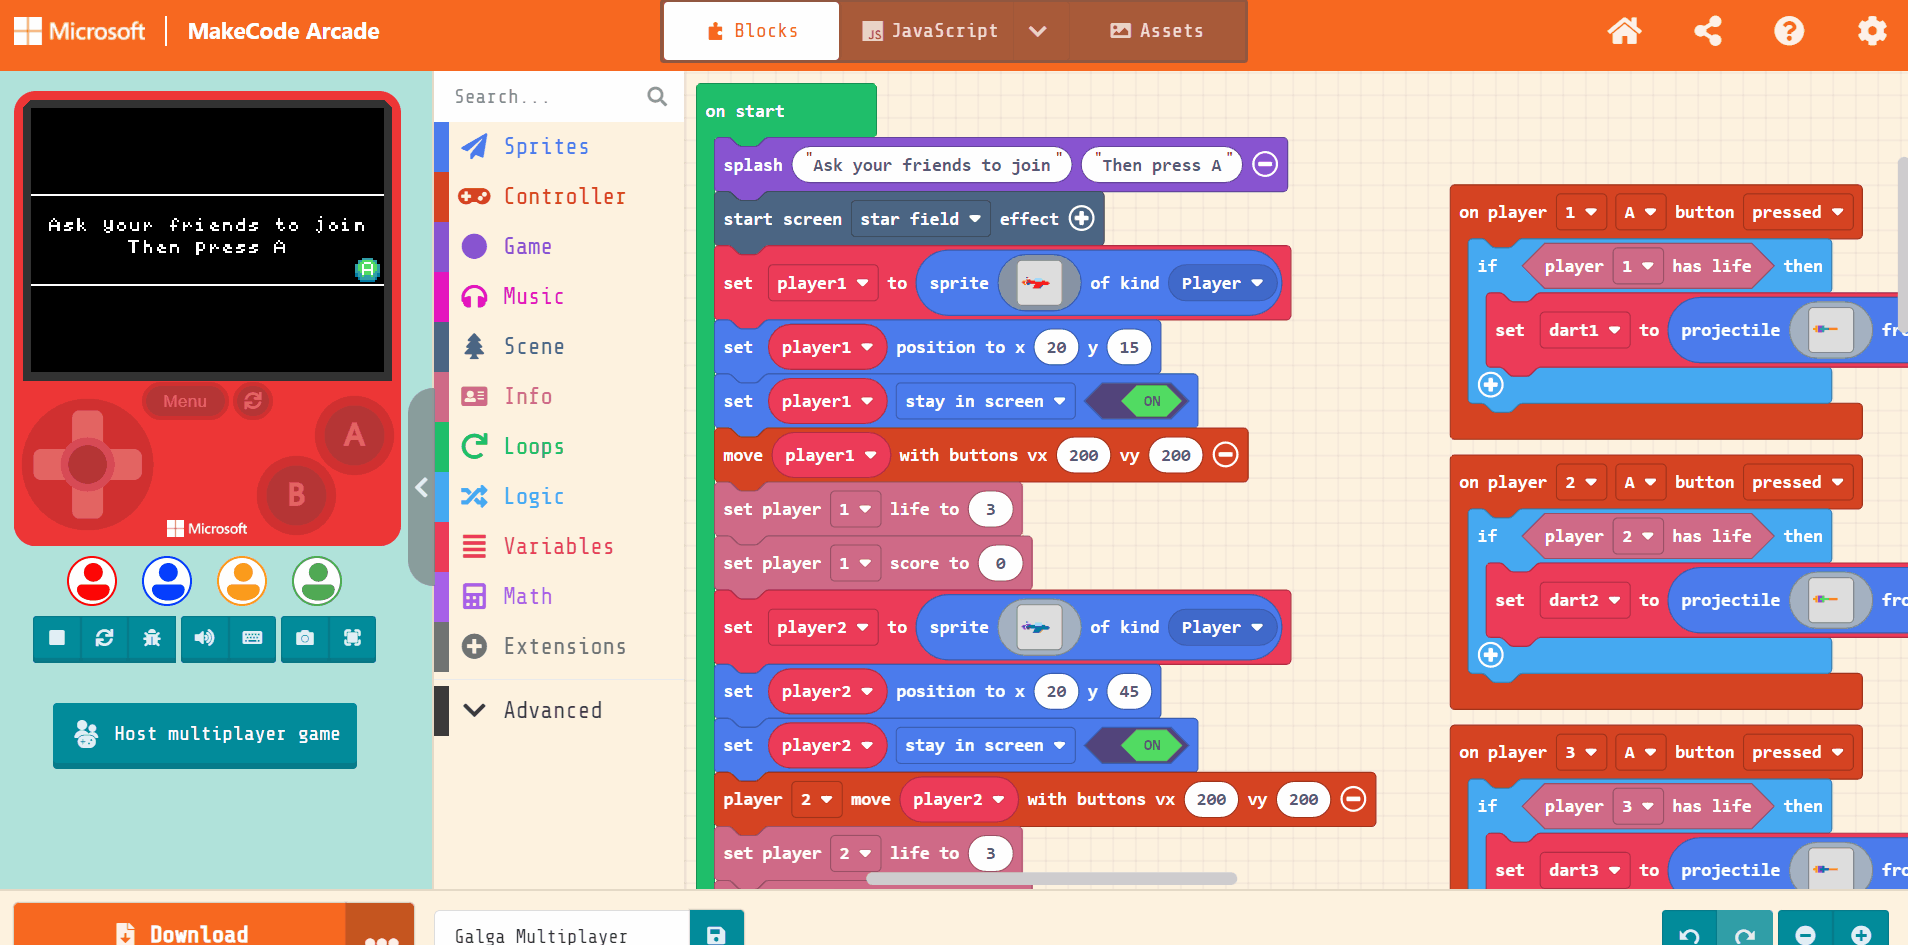The height and width of the screenshot is (945, 1908).
Task: Toggle debug mode with the bug icon
Action: 152,638
